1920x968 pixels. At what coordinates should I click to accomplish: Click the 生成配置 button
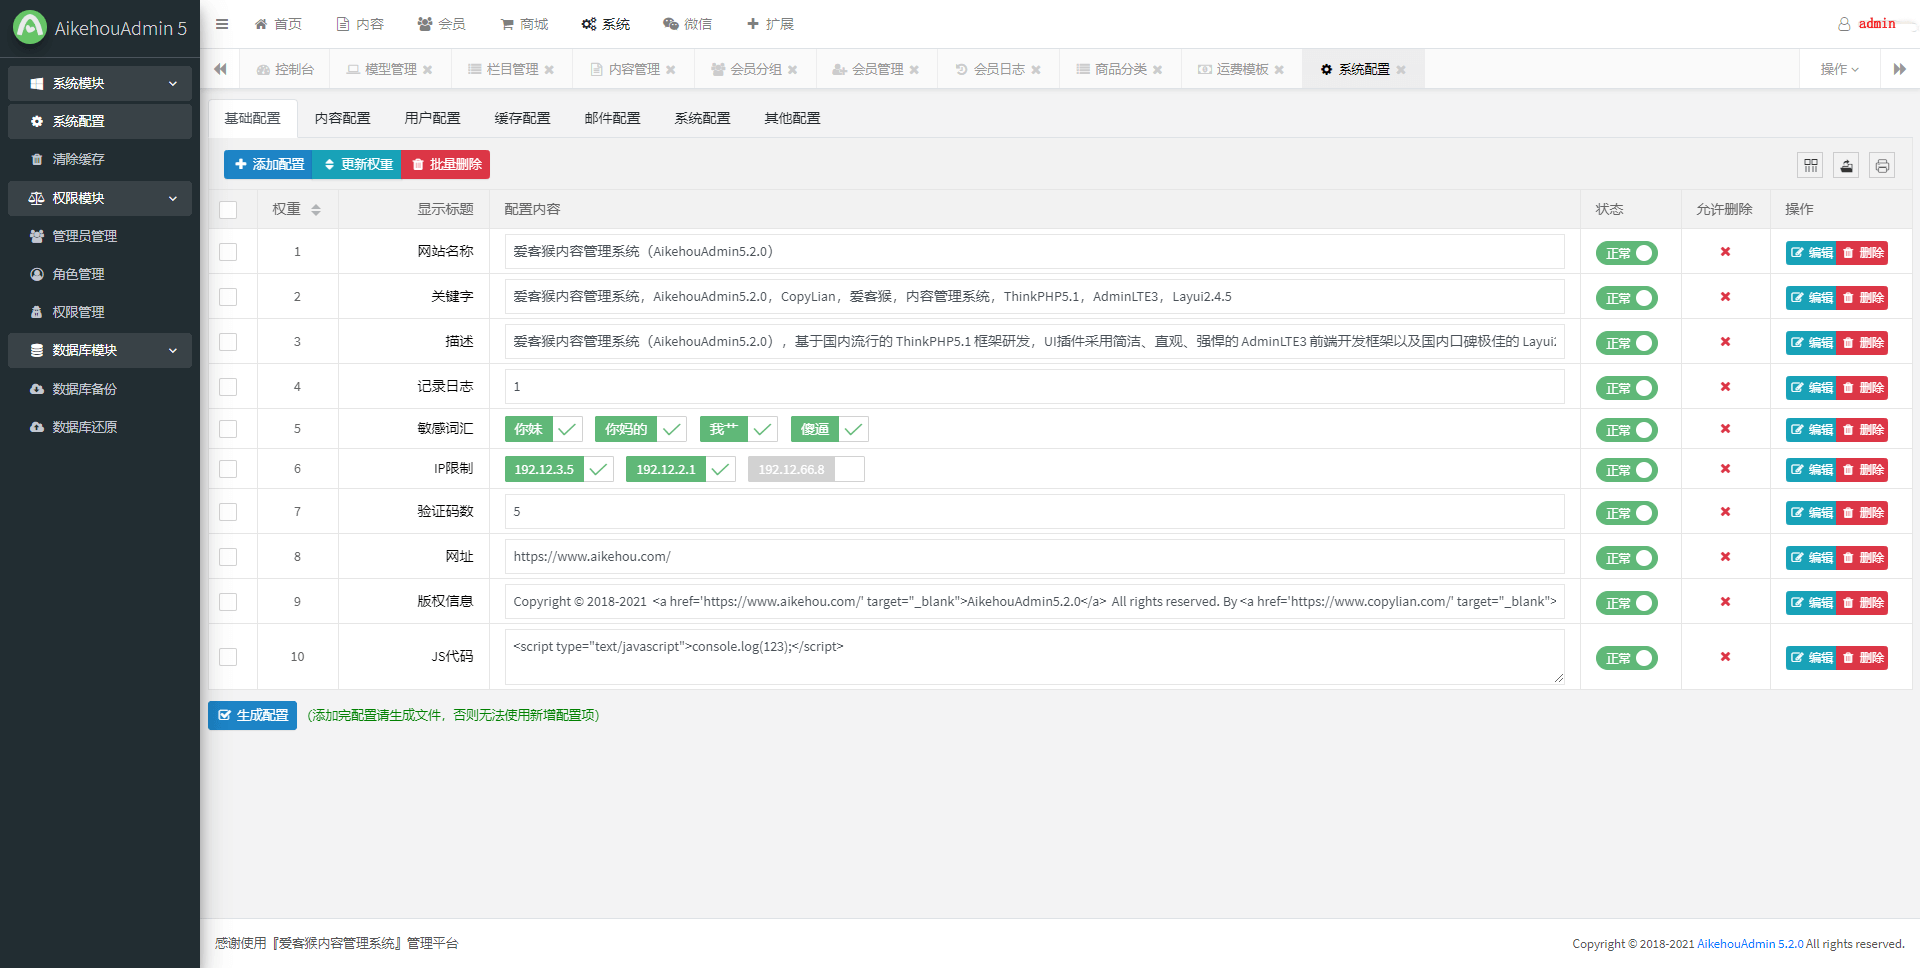click(x=252, y=715)
